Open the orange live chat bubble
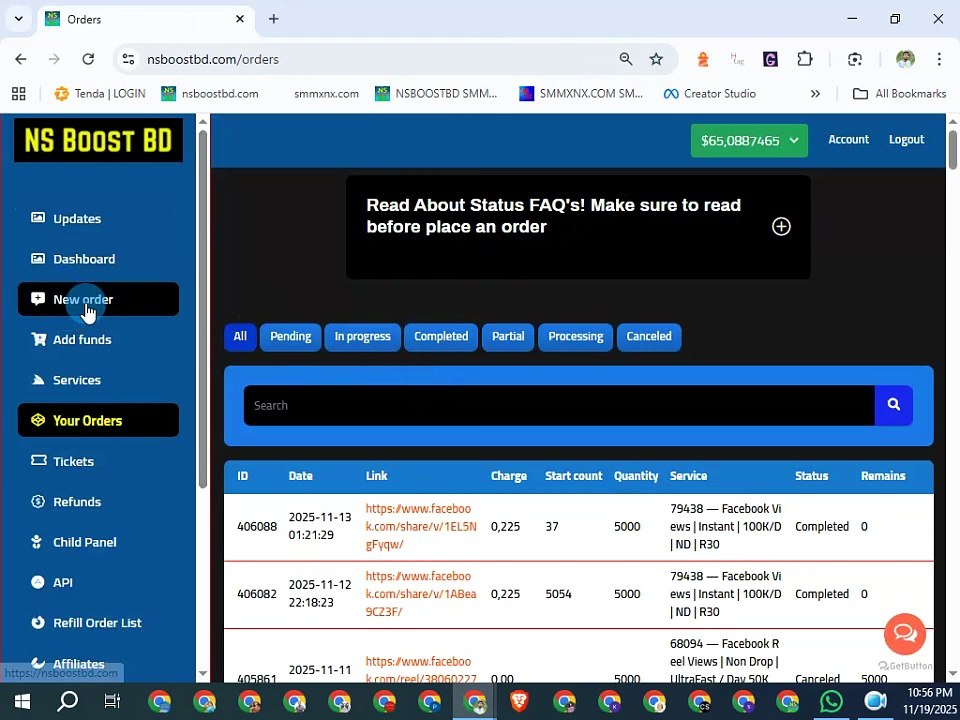960x720 pixels. tap(905, 634)
